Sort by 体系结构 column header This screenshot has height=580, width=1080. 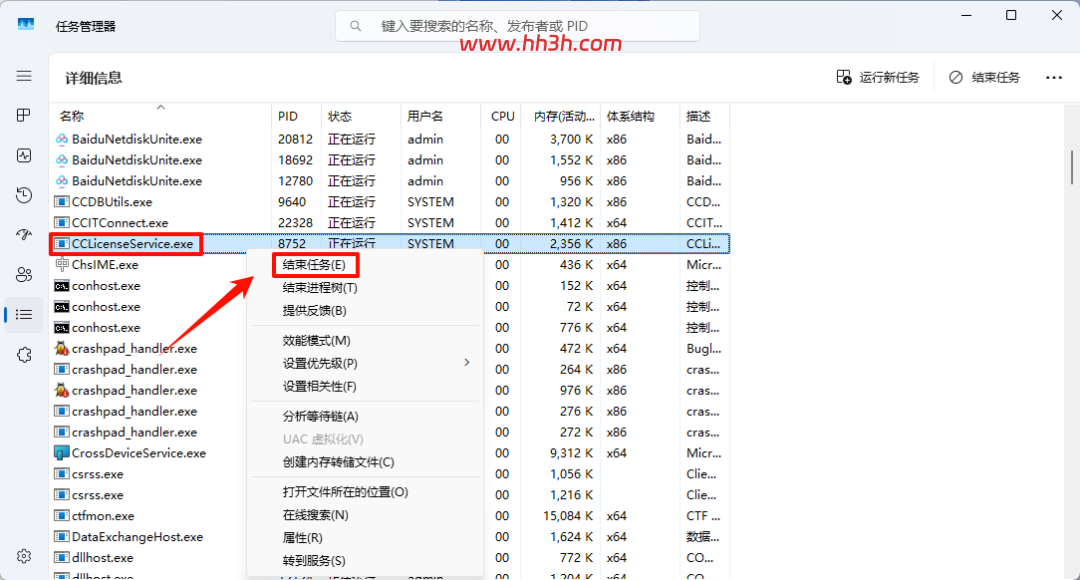(x=641, y=116)
